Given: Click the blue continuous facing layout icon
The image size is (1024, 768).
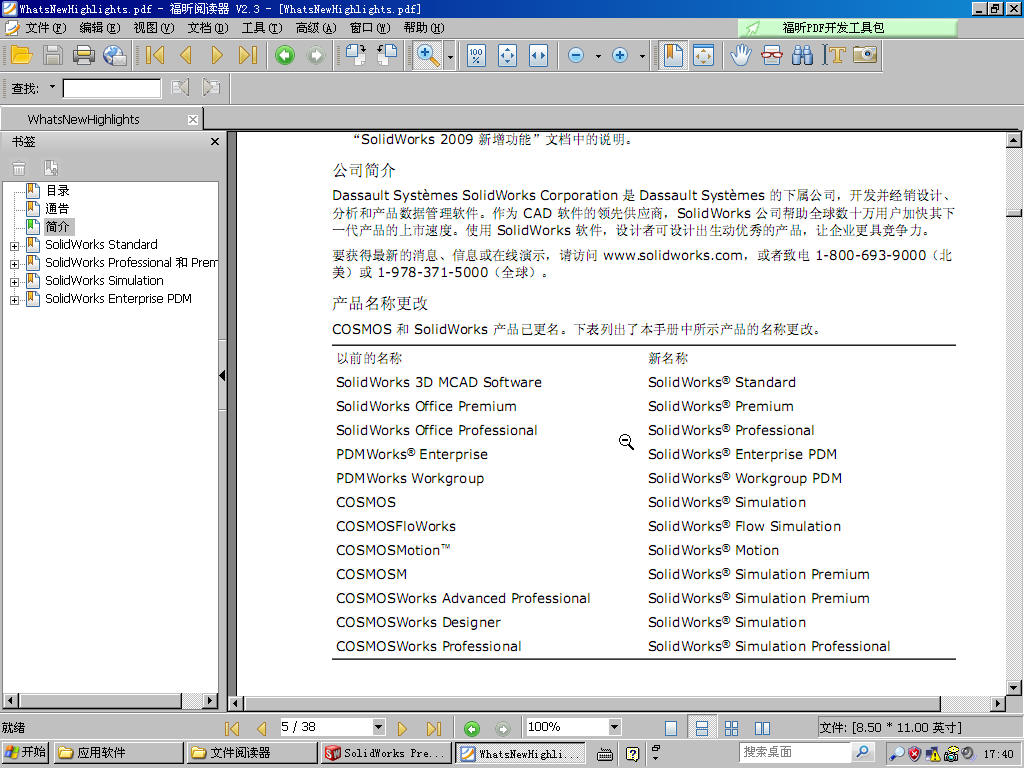Looking at the screenshot, I should [731, 728].
